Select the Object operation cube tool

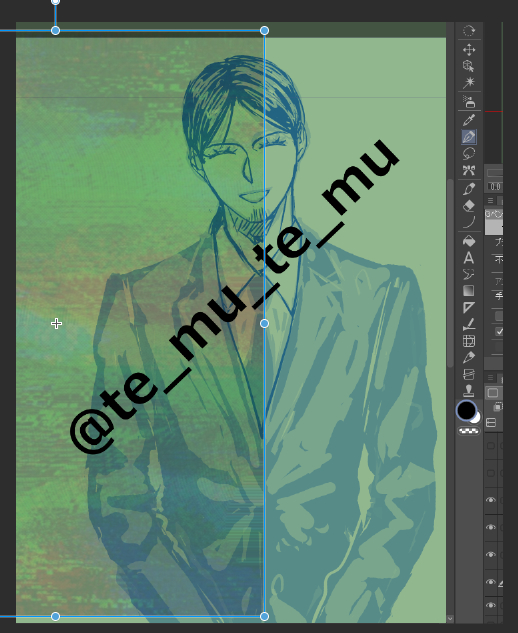(469, 66)
